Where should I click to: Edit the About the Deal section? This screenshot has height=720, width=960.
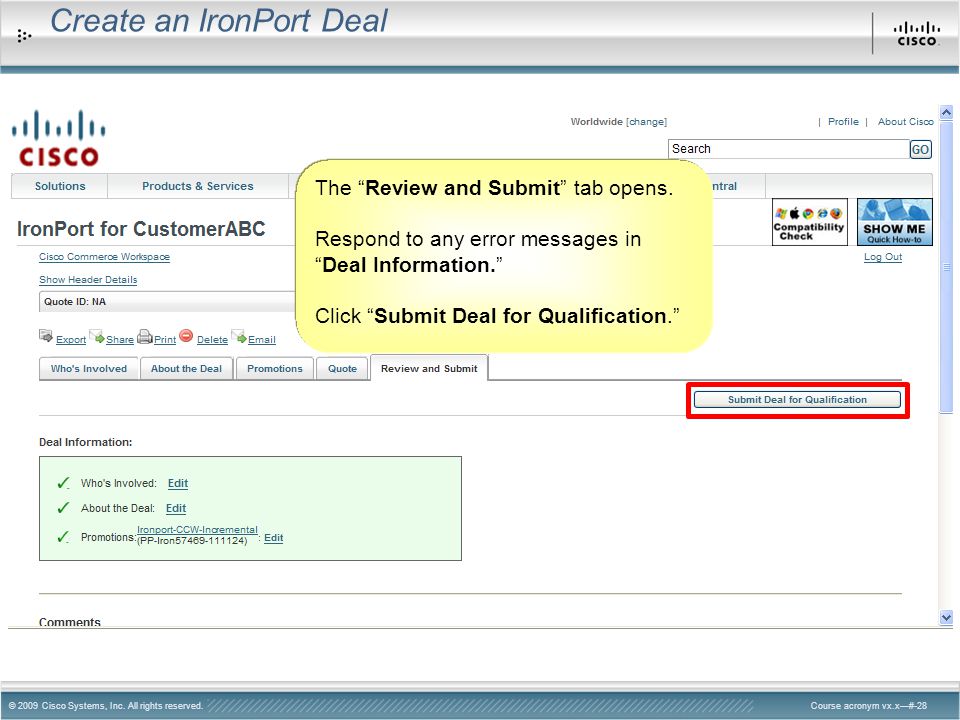[176, 508]
